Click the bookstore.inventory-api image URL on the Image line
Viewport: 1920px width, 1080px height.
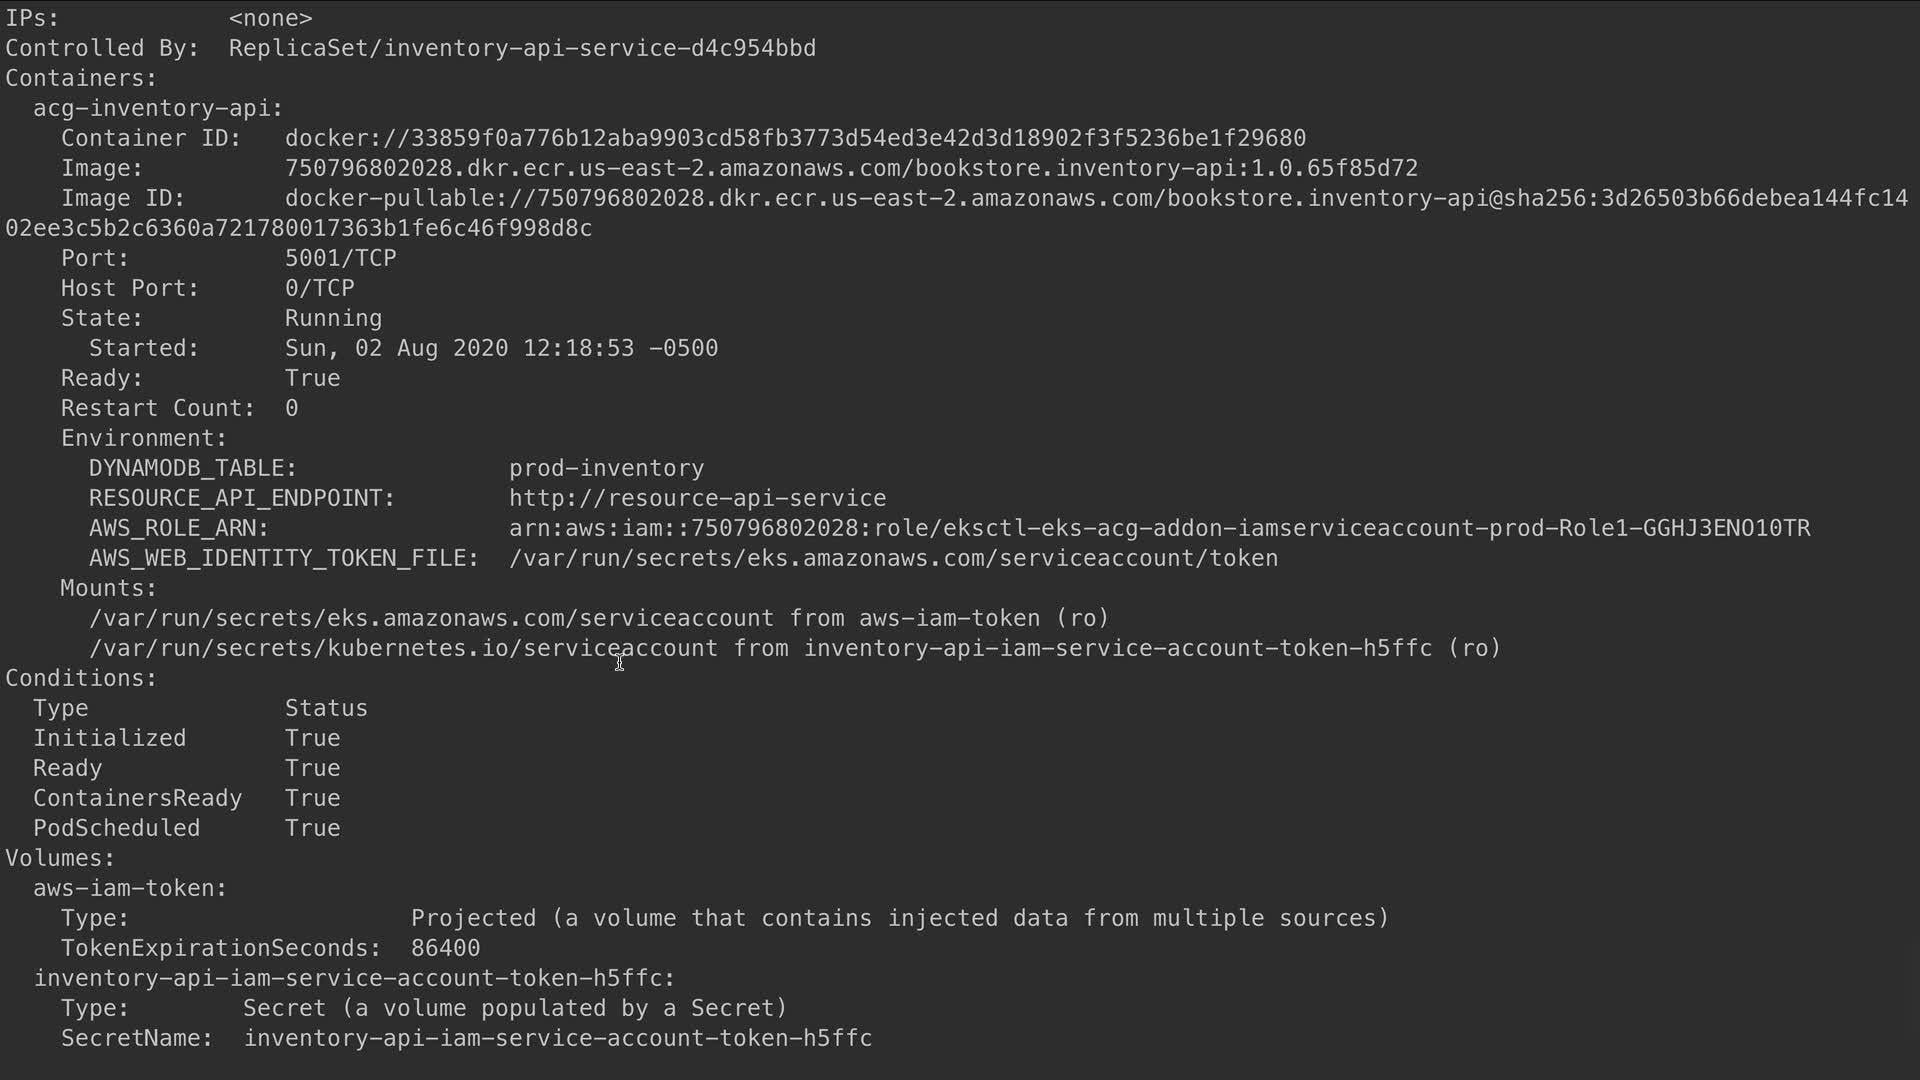(851, 168)
